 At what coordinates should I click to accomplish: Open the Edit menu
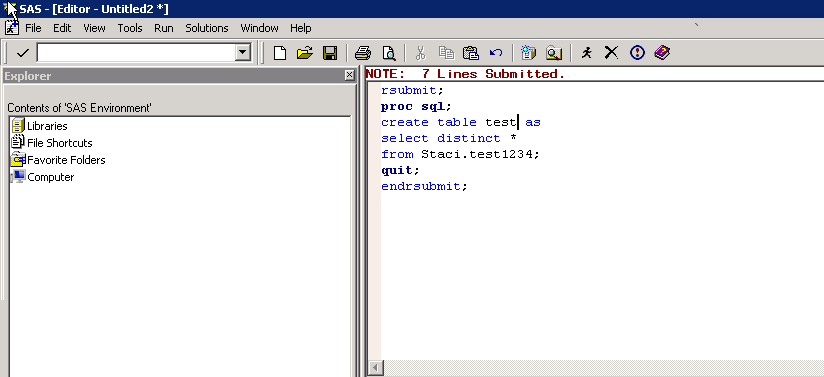[x=62, y=28]
